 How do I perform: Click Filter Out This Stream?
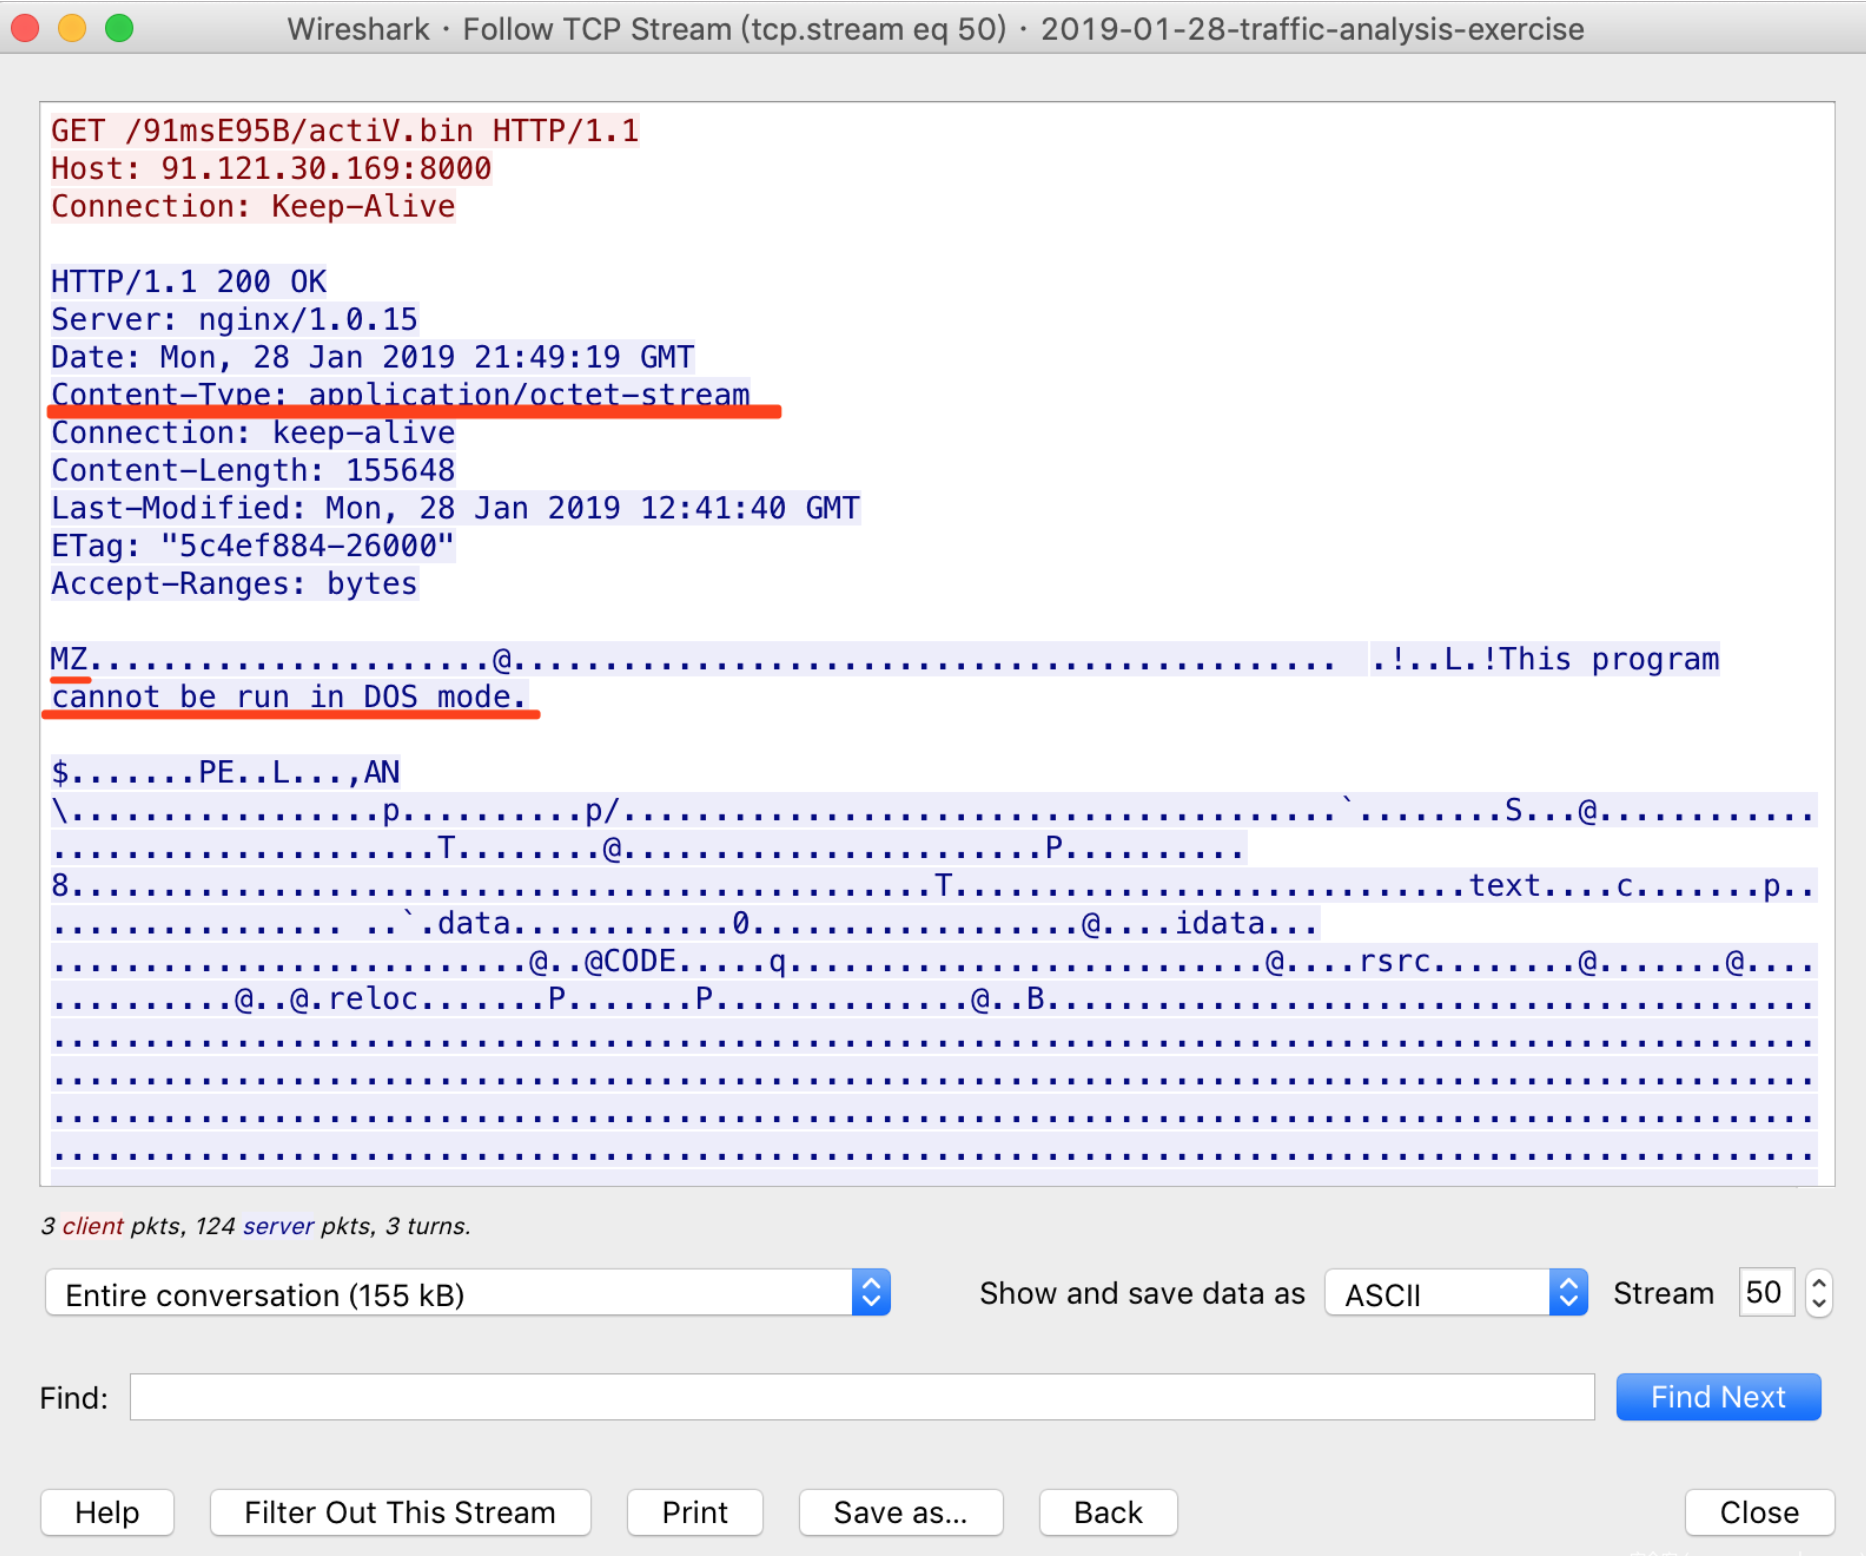(400, 1512)
